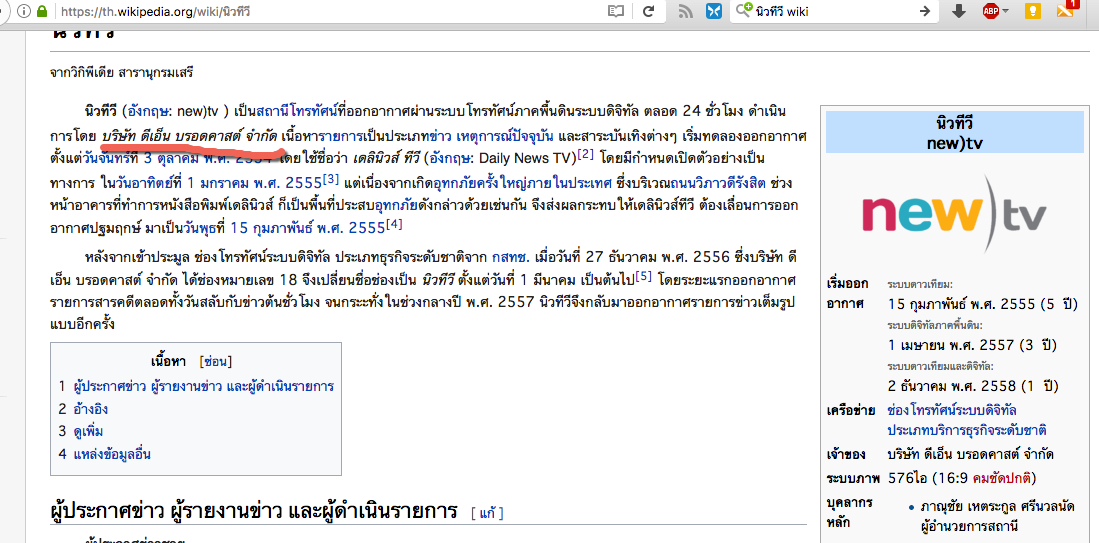Click infobox date 2 ธันวาคม พ.ศ. 2558
The image size is (1099, 543).
pyautogui.click(x=972, y=386)
